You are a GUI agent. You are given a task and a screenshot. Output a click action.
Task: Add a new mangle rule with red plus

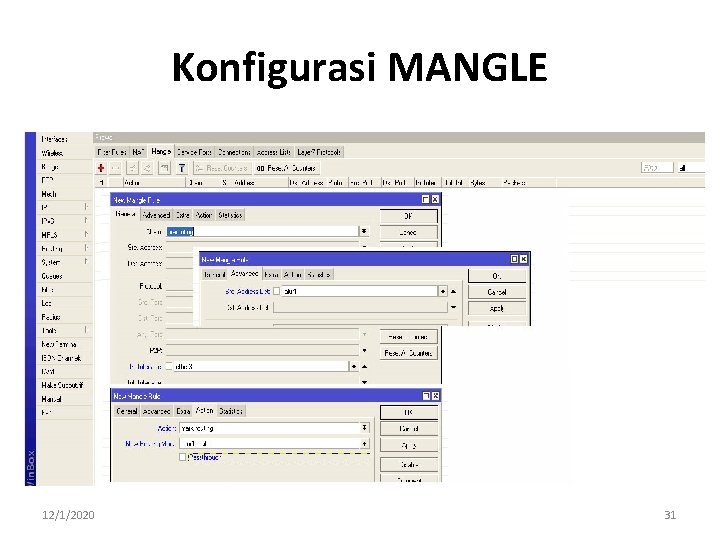(101, 168)
